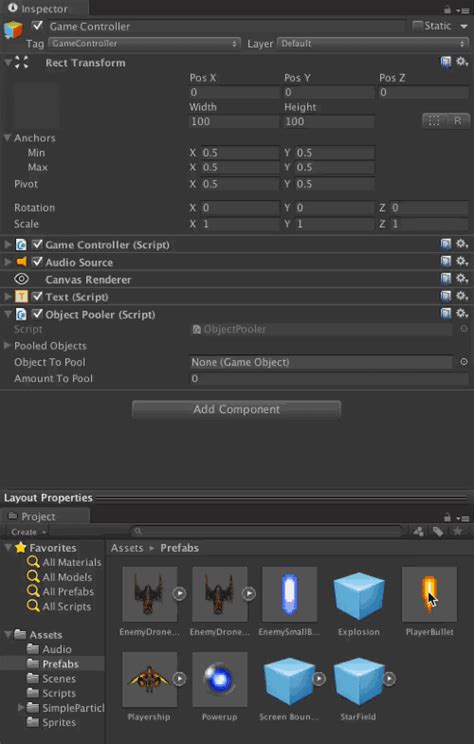Open the Create dropdown in Project panel
This screenshot has width=474, height=744.
click(x=28, y=532)
